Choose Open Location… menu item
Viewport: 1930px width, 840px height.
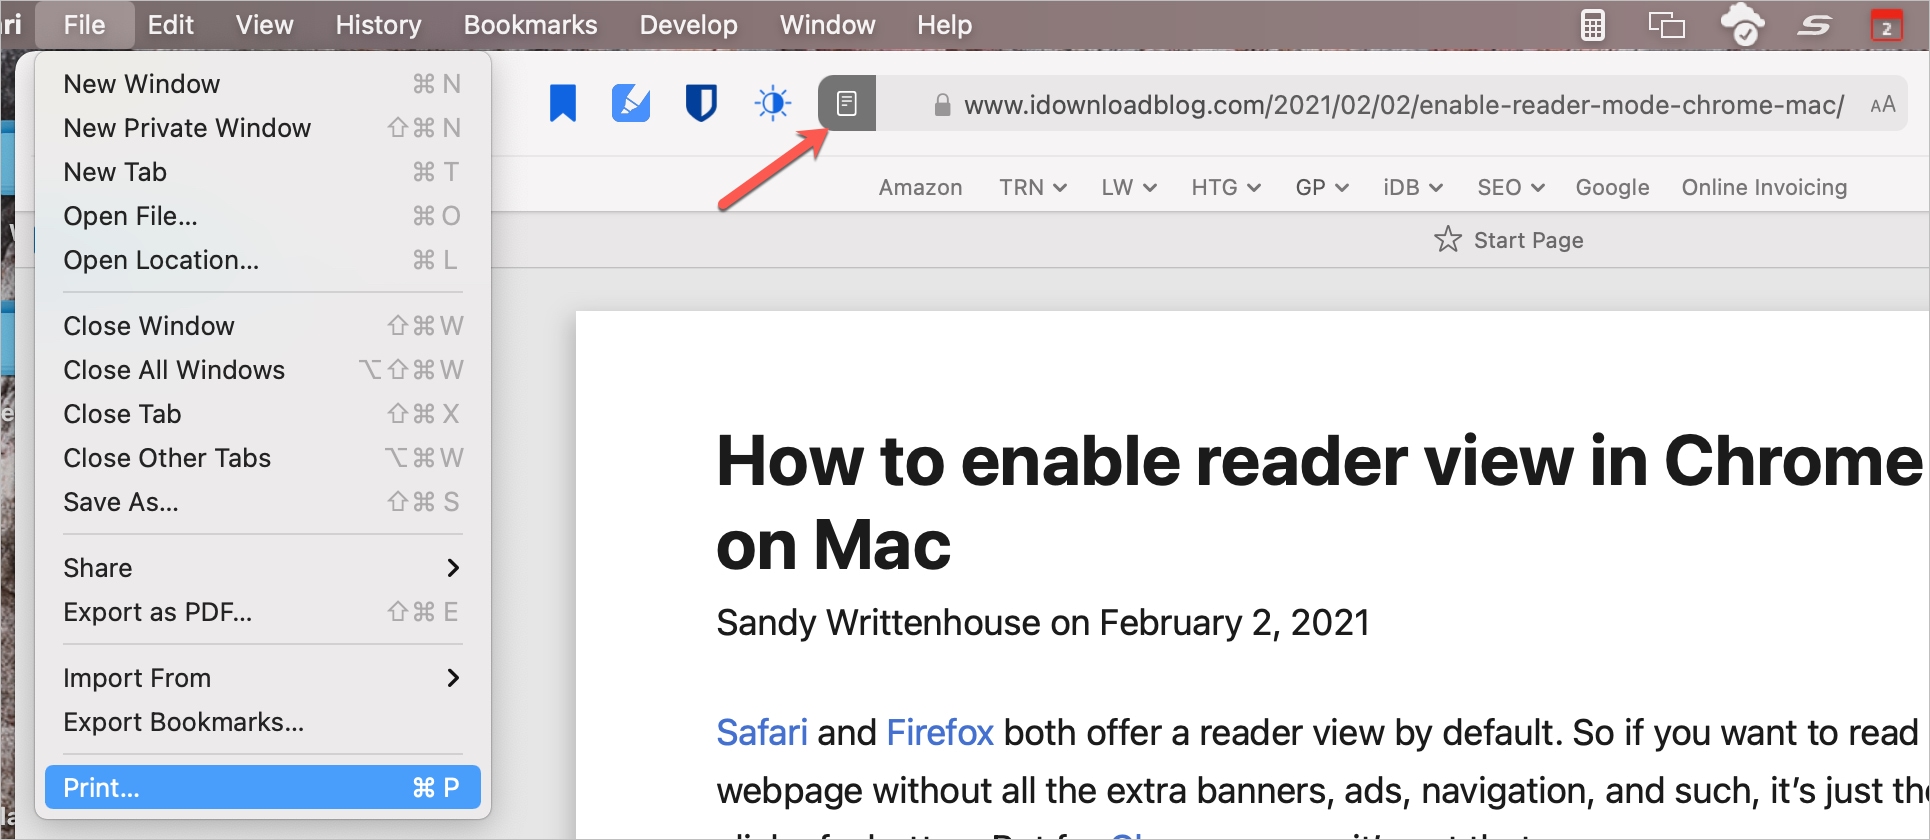pyautogui.click(x=262, y=260)
